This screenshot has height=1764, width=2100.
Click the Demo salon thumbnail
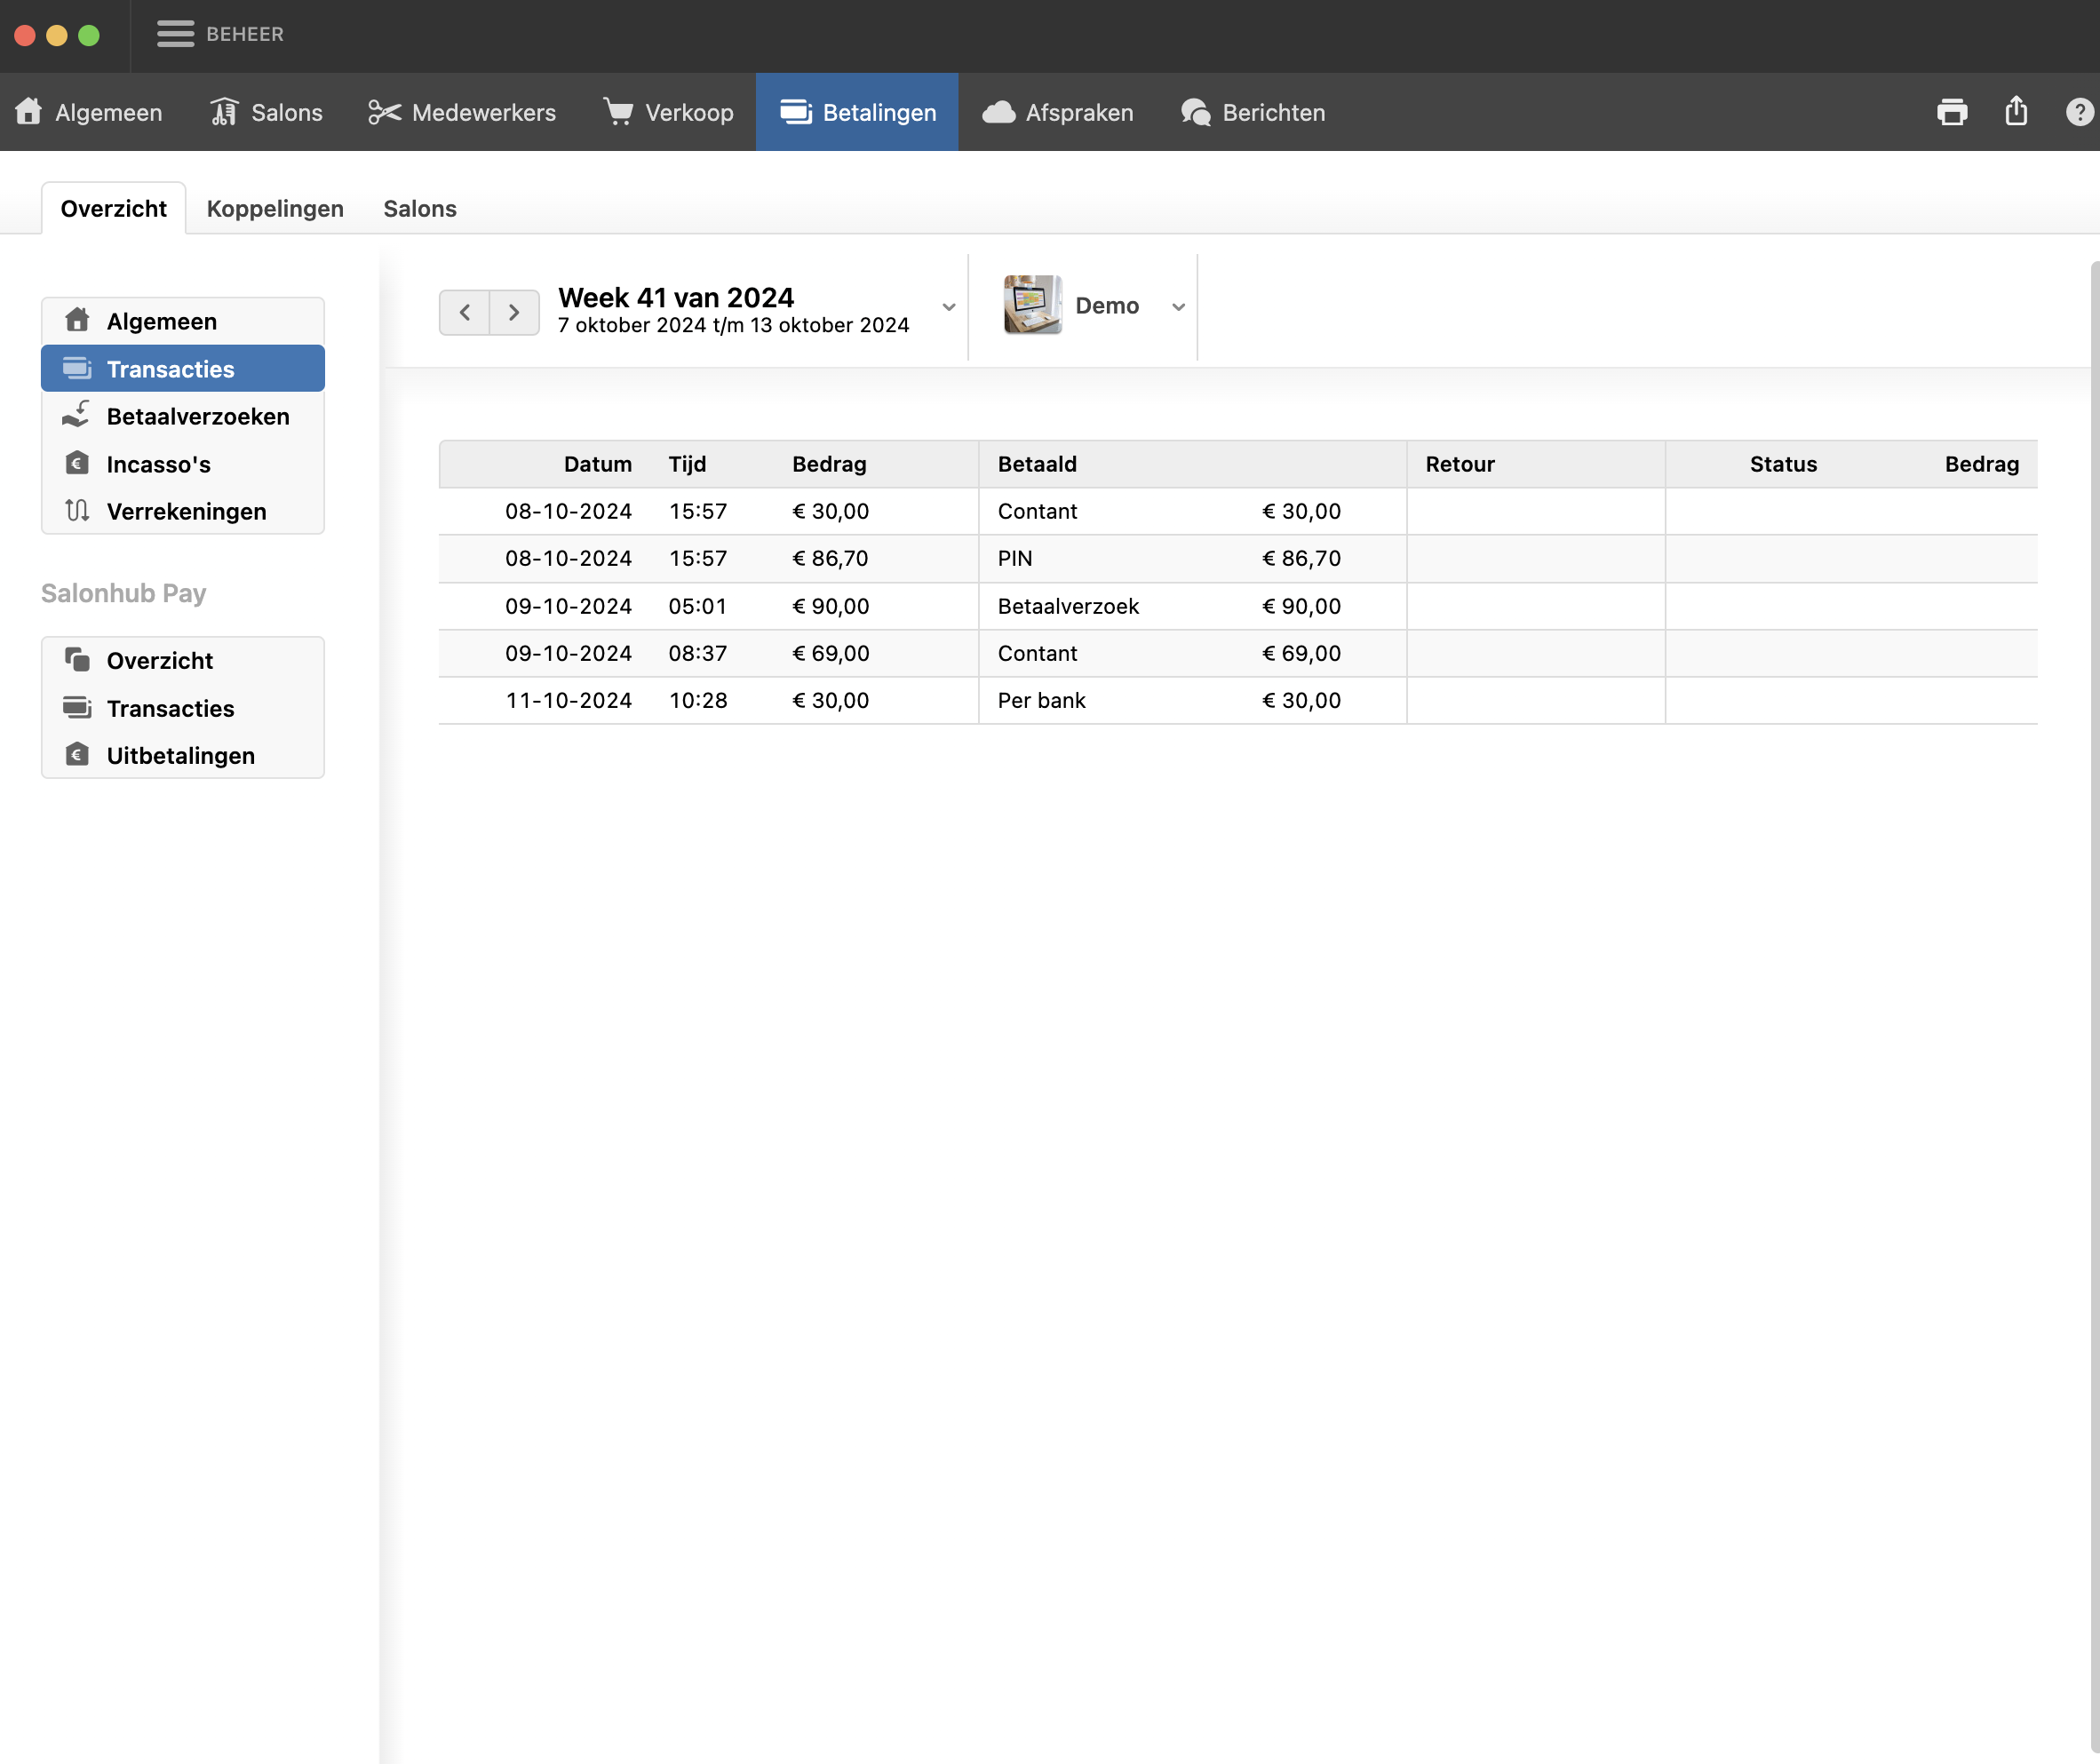pyautogui.click(x=1032, y=305)
